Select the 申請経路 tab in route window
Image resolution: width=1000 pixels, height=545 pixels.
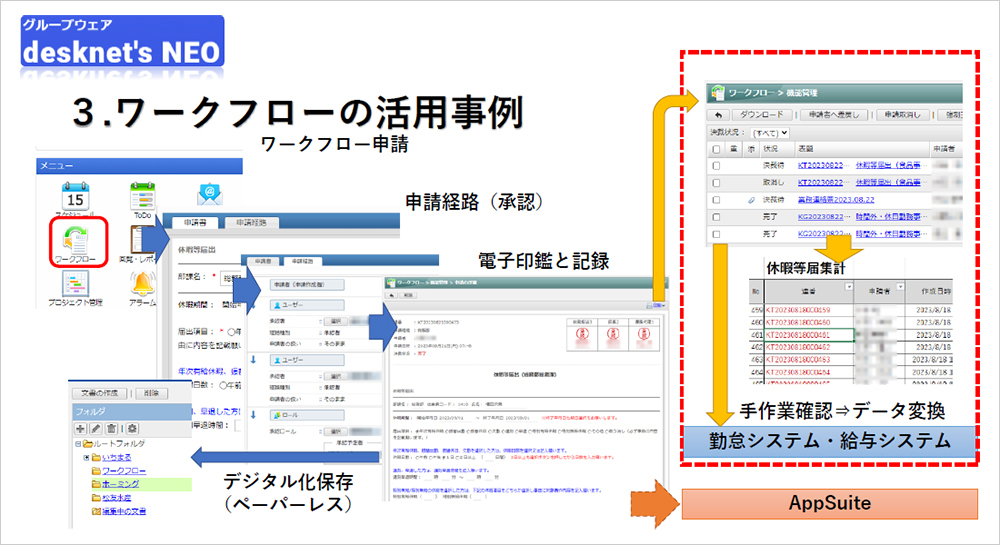tap(302, 261)
